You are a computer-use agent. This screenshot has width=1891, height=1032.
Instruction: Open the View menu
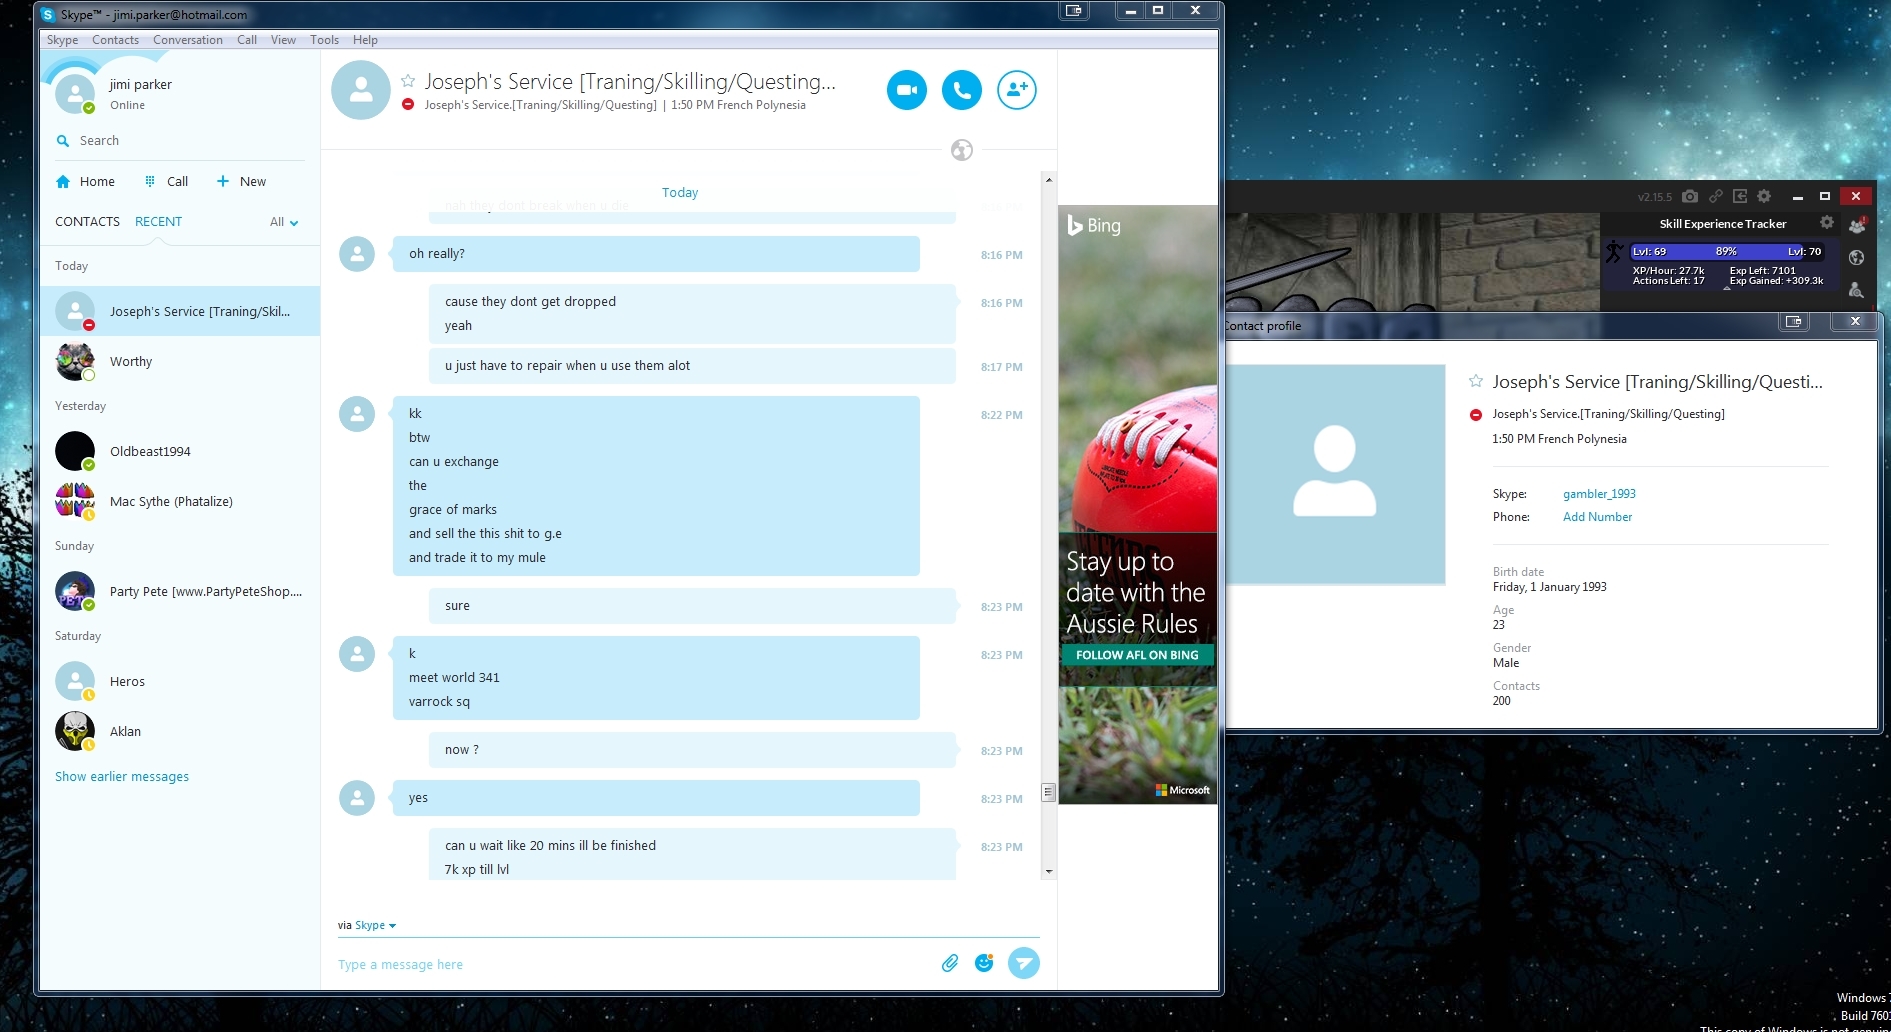pyautogui.click(x=283, y=40)
